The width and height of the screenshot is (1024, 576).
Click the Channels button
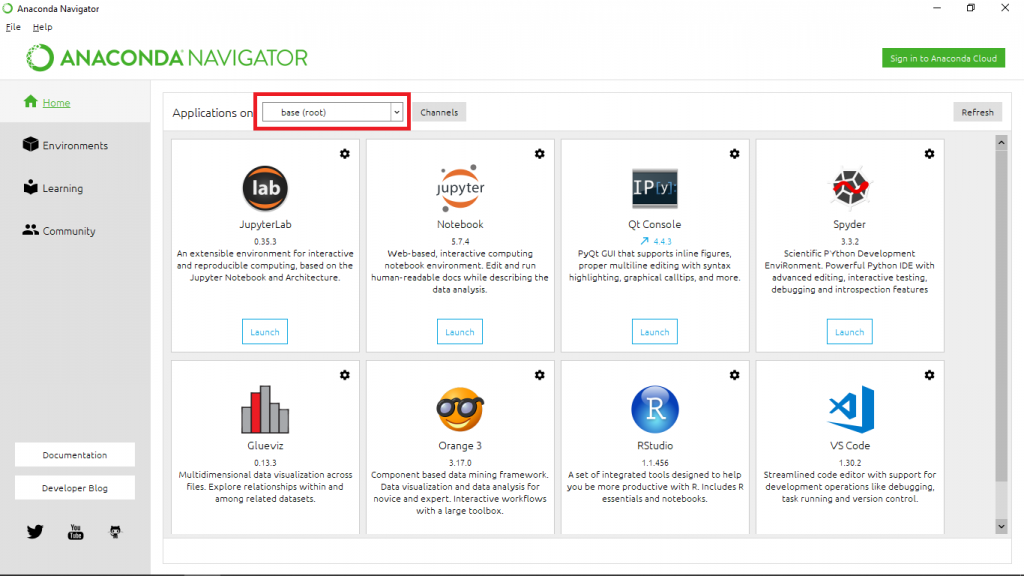tap(439, 112)
